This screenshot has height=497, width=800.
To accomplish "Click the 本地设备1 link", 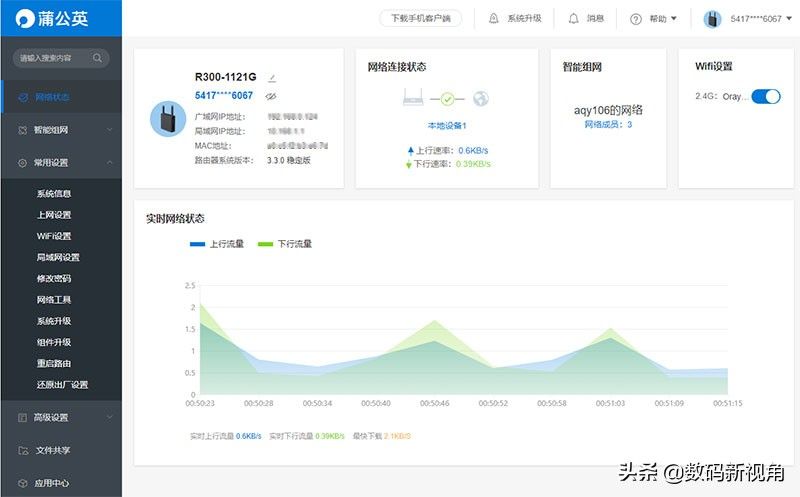I will [x=447, y=126].
